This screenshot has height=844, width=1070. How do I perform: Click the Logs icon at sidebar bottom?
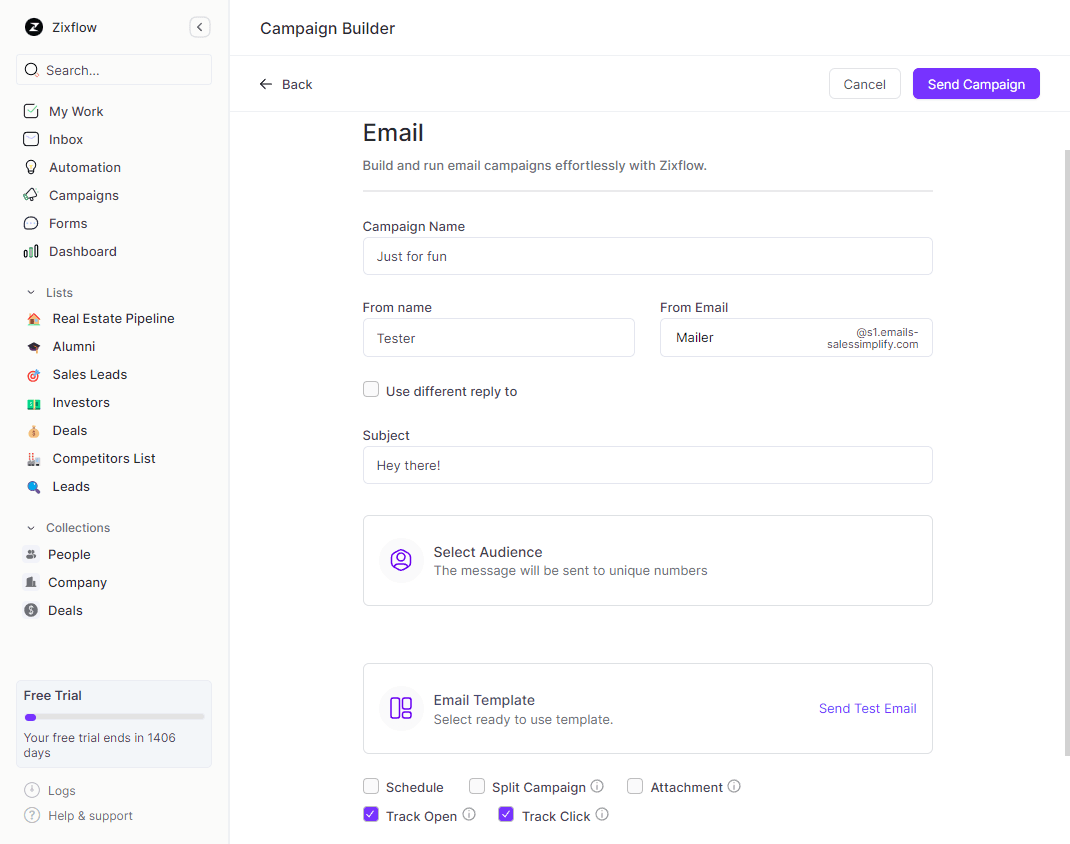[x=30, y=790]
